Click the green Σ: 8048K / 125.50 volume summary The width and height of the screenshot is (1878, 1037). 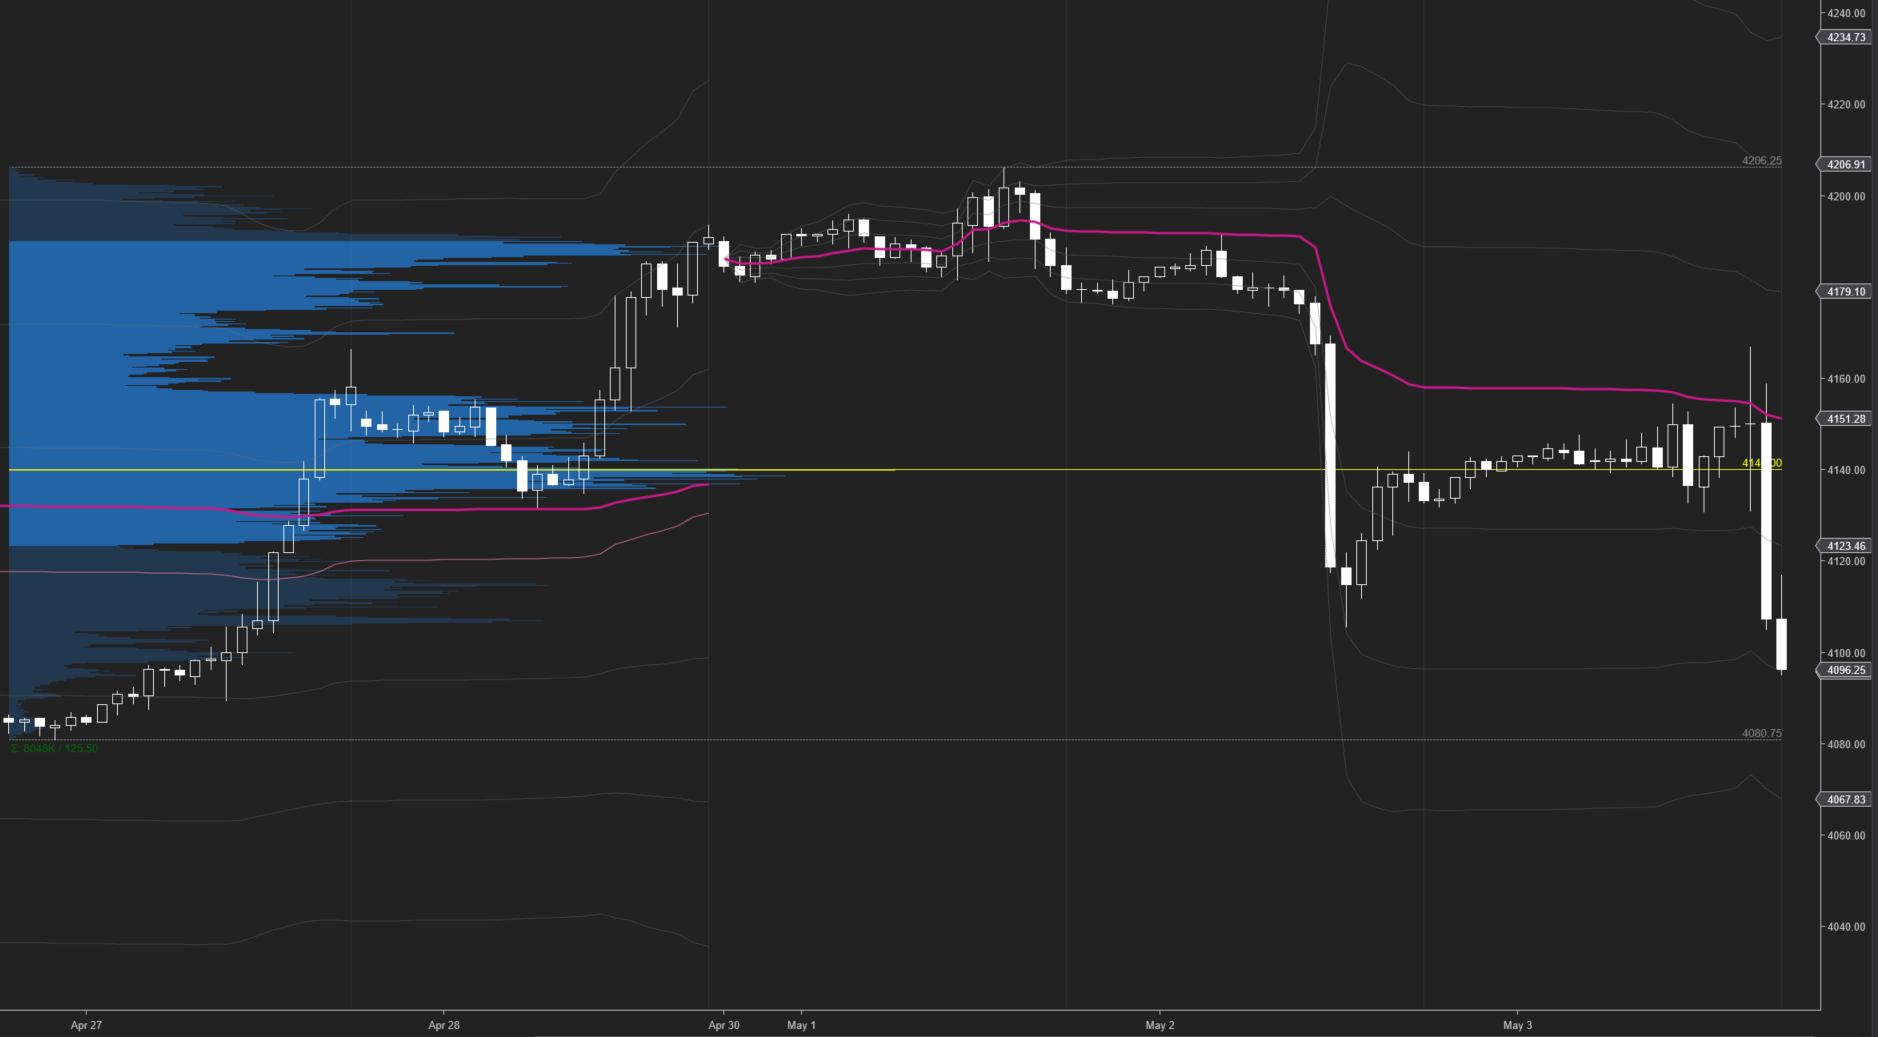[54, 748]
